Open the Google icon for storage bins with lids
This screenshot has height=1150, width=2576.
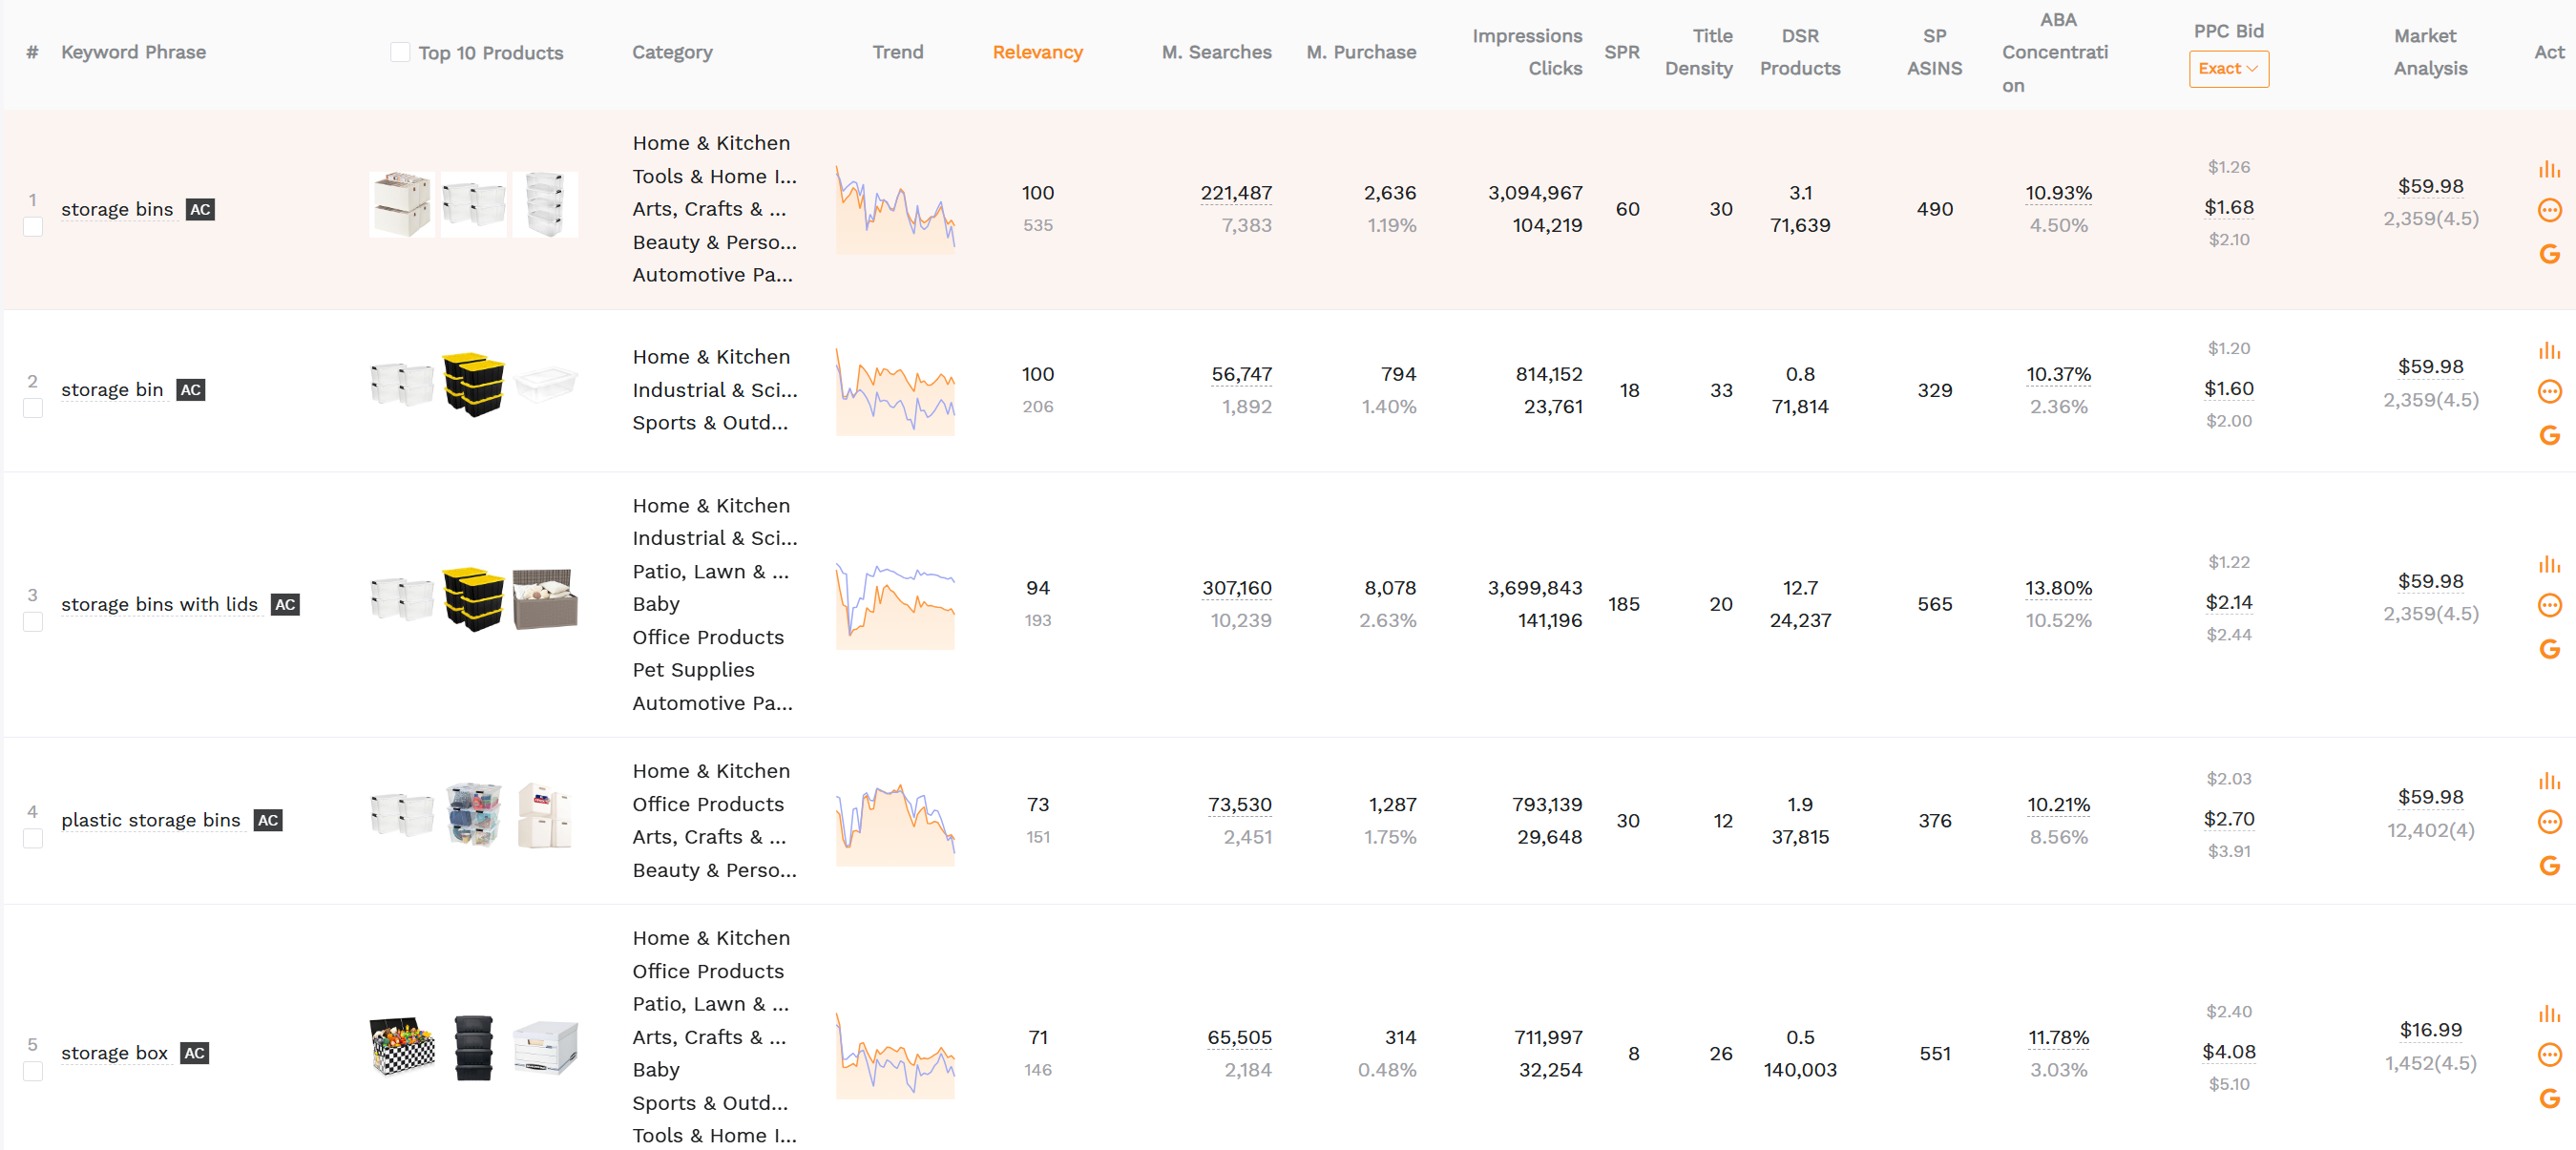pos(2550,649)
